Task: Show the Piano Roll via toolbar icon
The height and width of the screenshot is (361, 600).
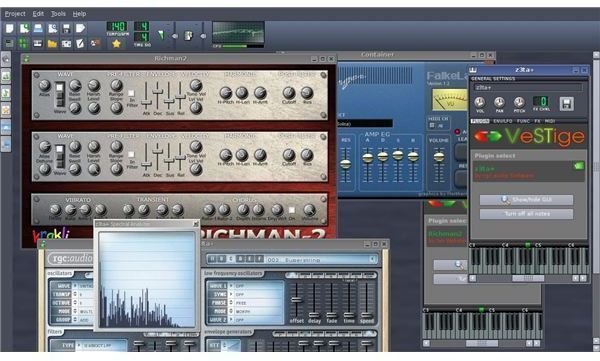Action: coord(38,43)
